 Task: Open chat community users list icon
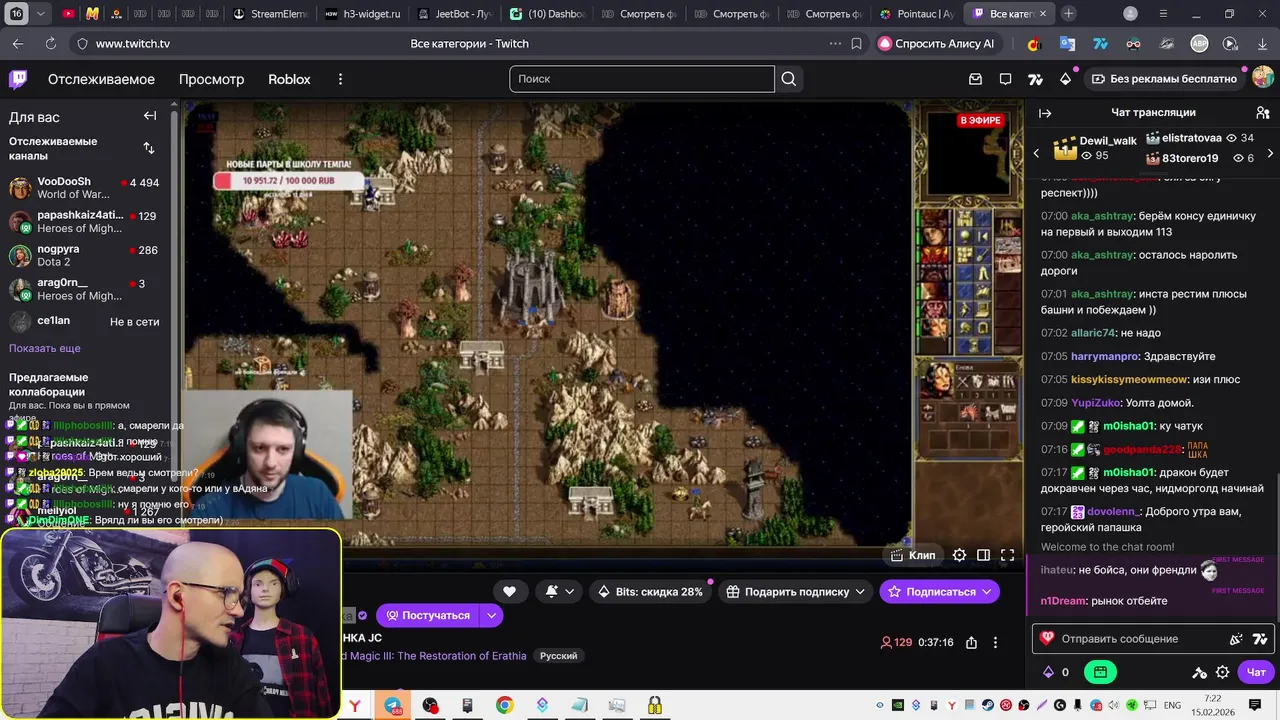1263,113
